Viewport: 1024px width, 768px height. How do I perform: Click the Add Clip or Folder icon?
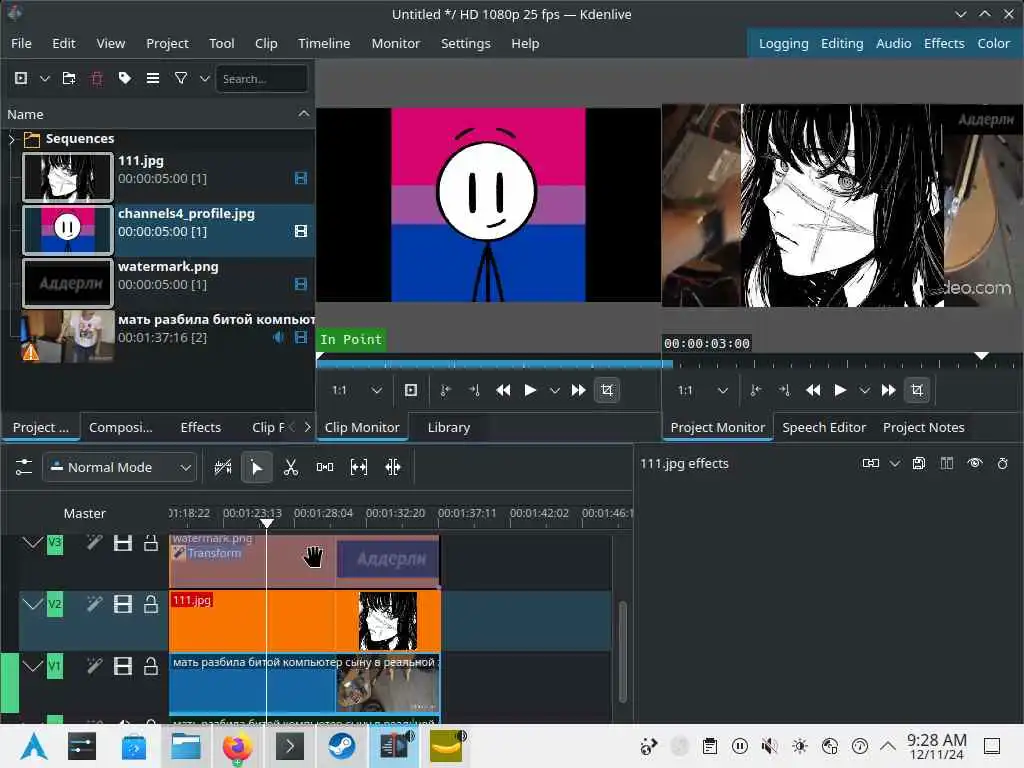coord(21,78)
